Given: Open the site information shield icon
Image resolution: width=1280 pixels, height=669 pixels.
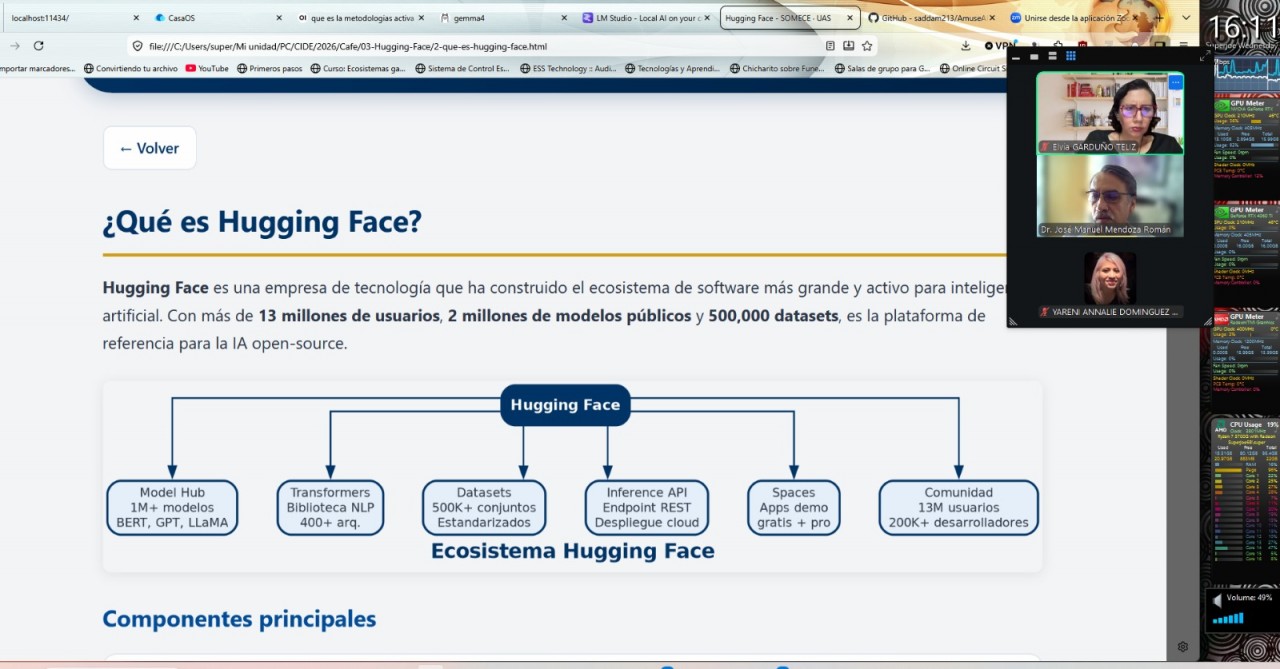Looking at the screenshot, I should pos(138,46).
